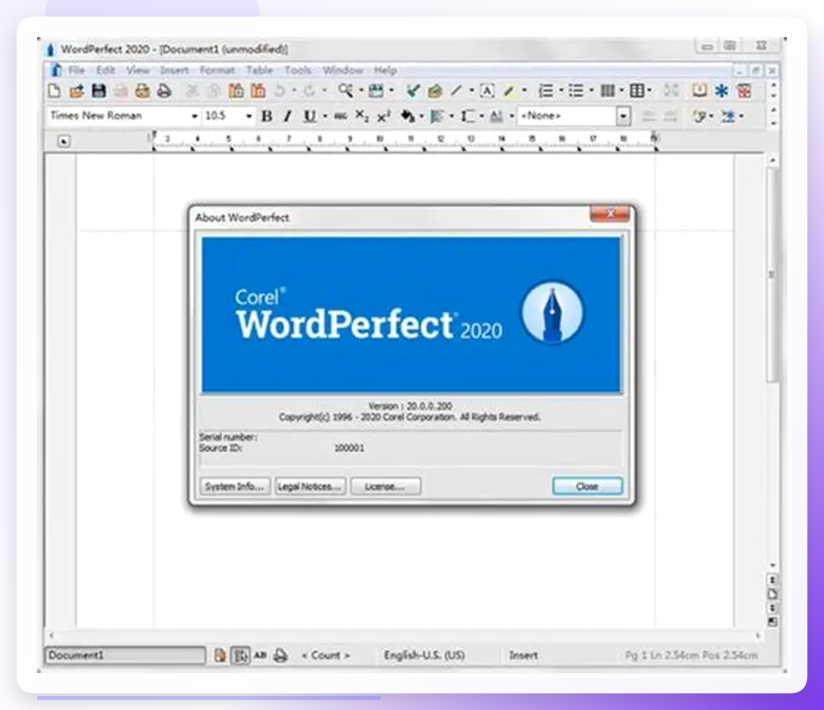Open the File menu
Screen dimensions: 824x710
point(76,70)
